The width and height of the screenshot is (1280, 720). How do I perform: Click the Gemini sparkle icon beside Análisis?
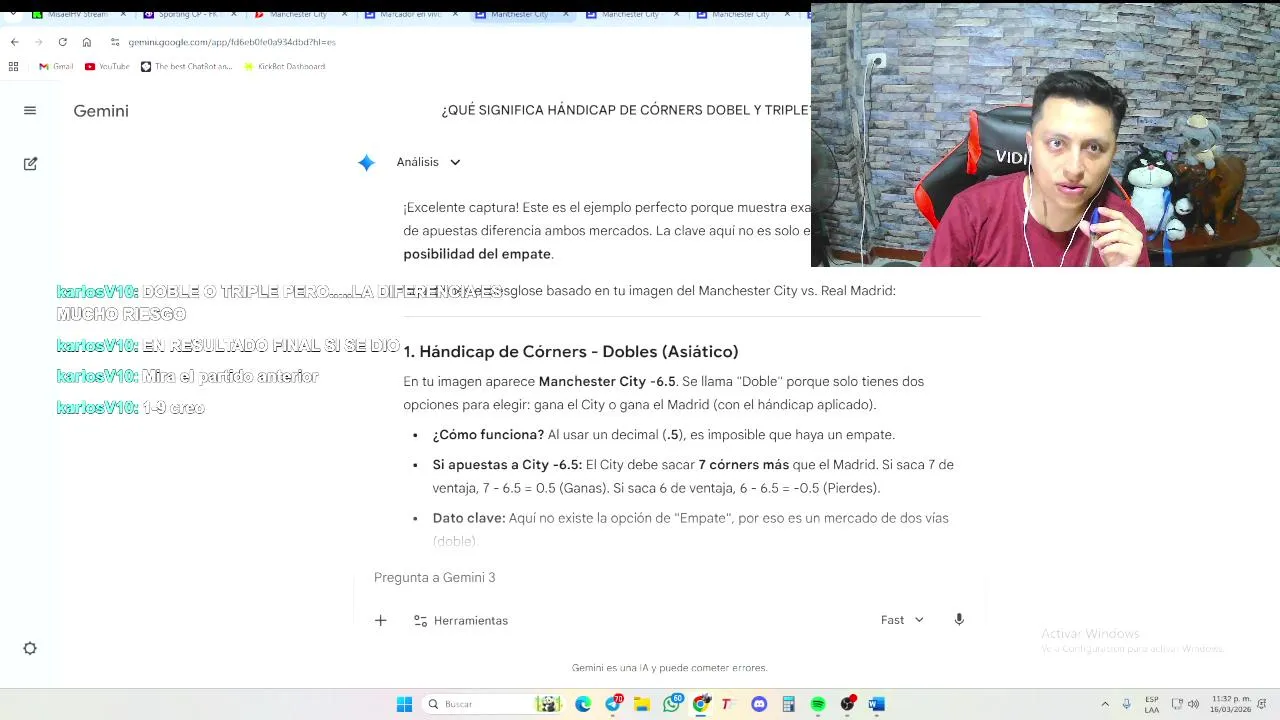tap(366, 162)
